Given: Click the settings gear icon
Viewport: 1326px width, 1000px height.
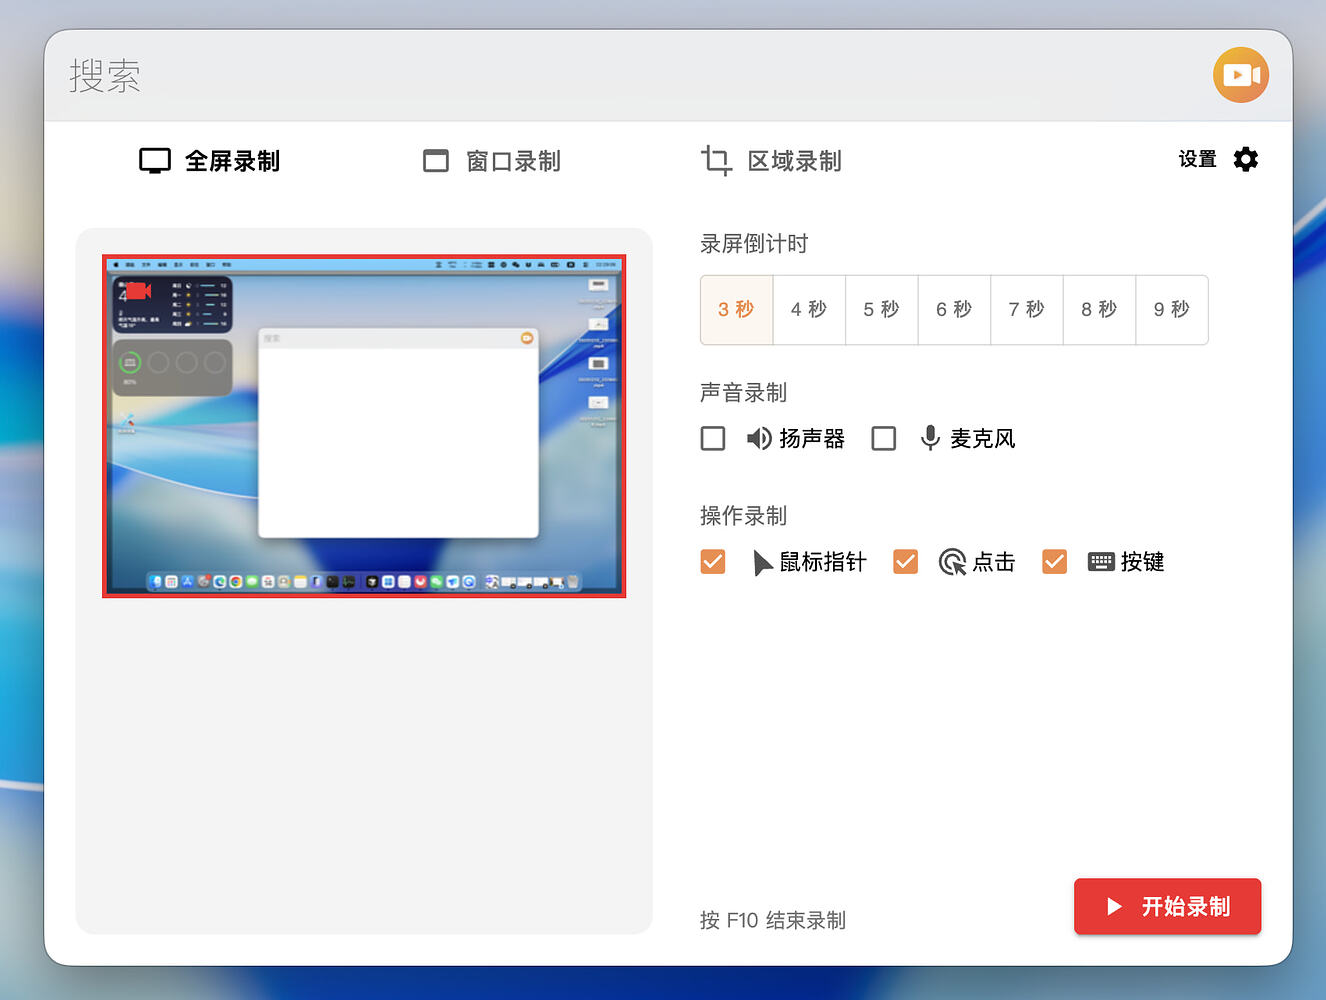Looking at the screenshot, I should pos(1245,159).
